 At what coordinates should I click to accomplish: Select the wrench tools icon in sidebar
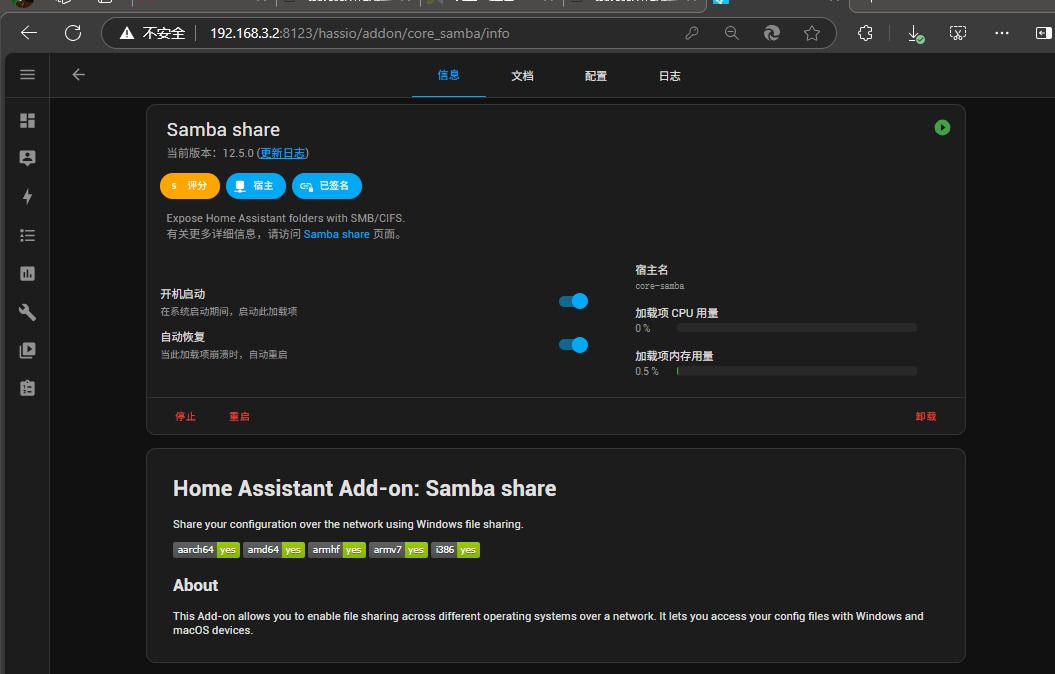coord(27,312)
